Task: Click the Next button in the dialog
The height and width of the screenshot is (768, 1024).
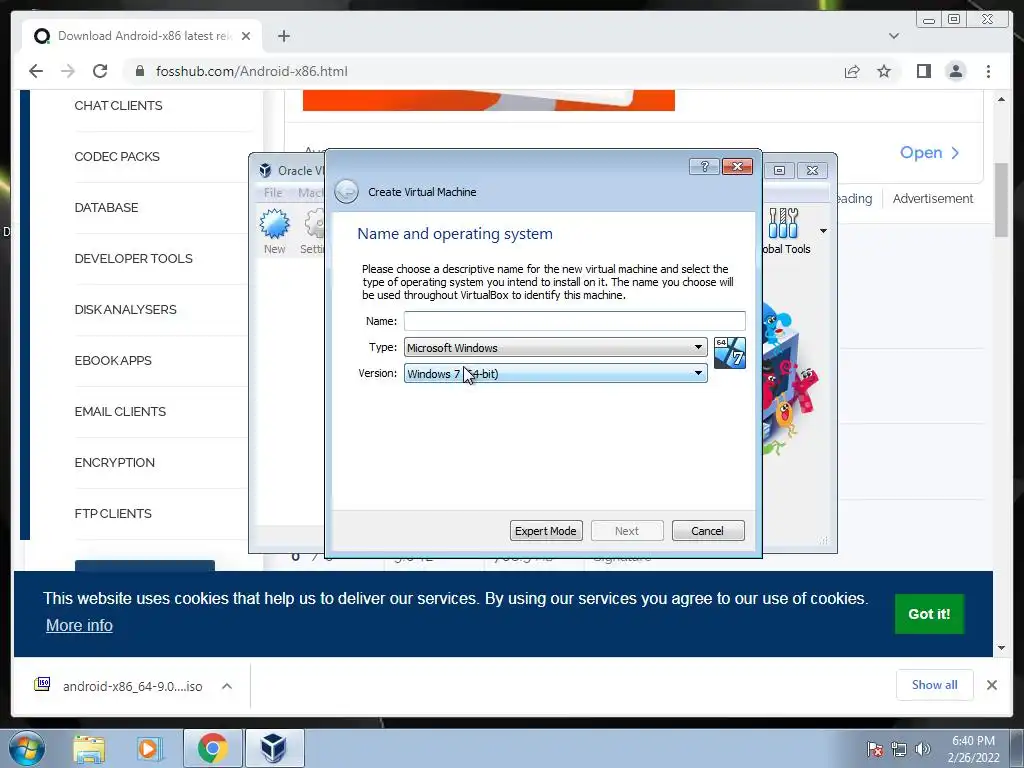Action: pos(627,531)
